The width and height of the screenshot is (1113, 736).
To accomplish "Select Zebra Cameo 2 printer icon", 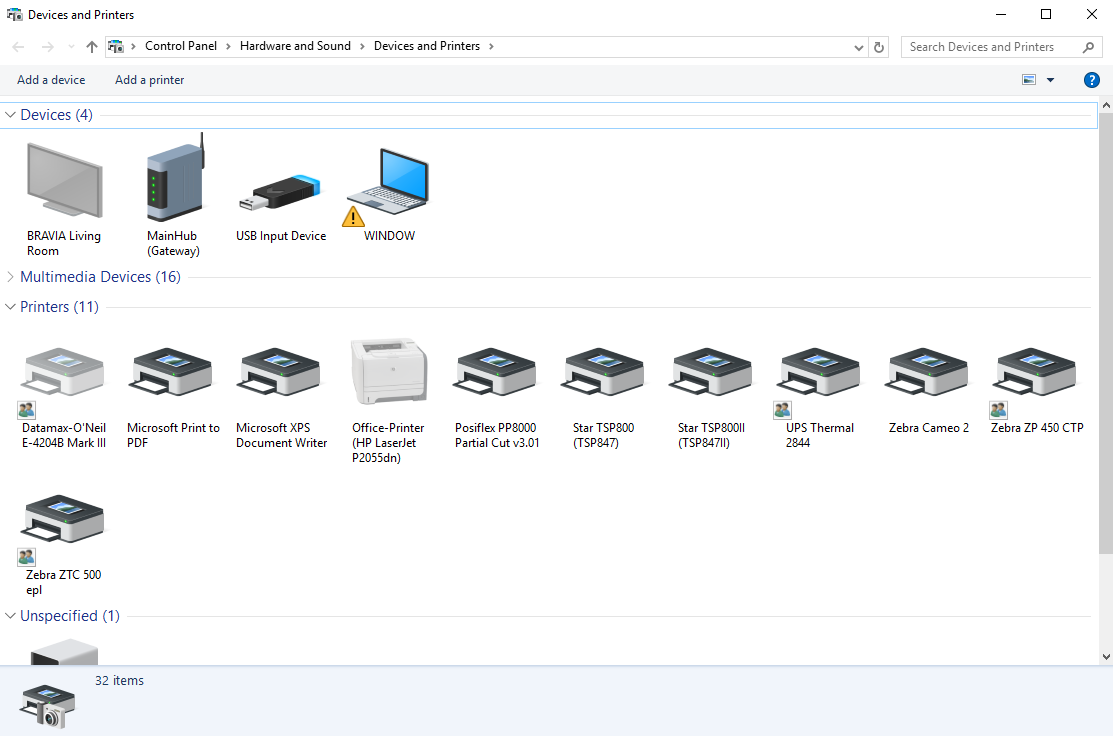I will click(x=926, y=370).
